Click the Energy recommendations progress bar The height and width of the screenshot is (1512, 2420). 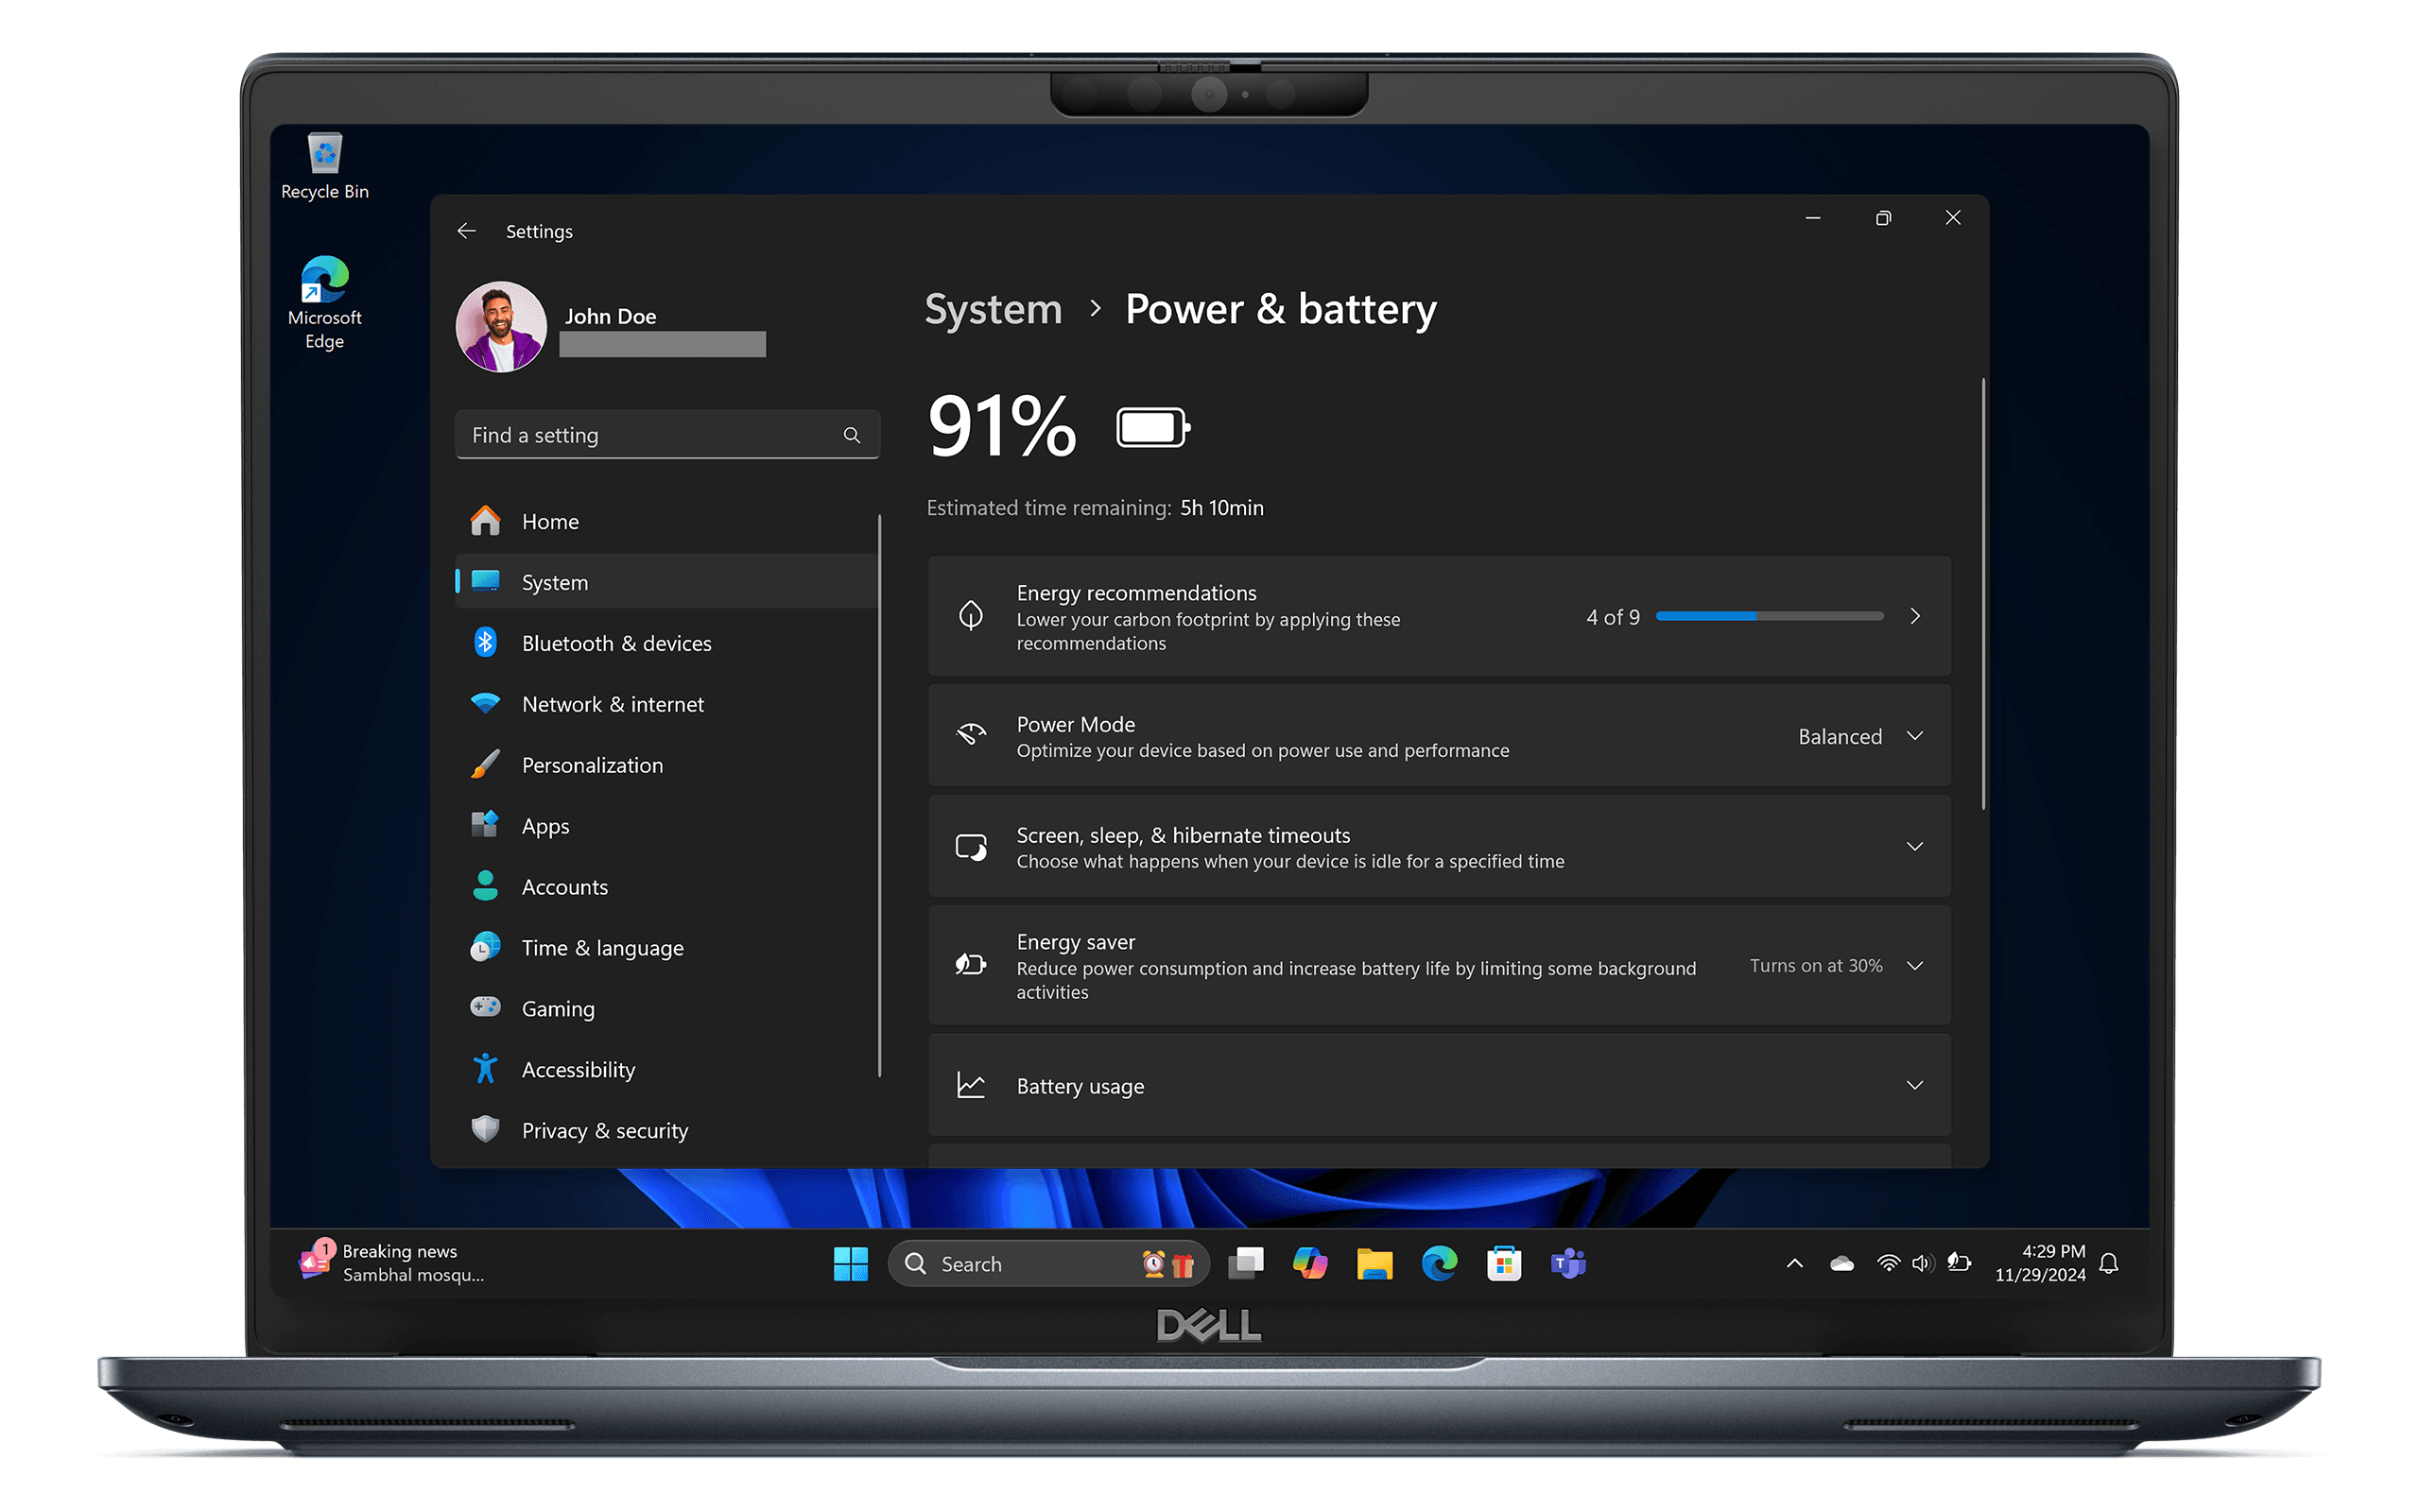(x=1769, y=616)
